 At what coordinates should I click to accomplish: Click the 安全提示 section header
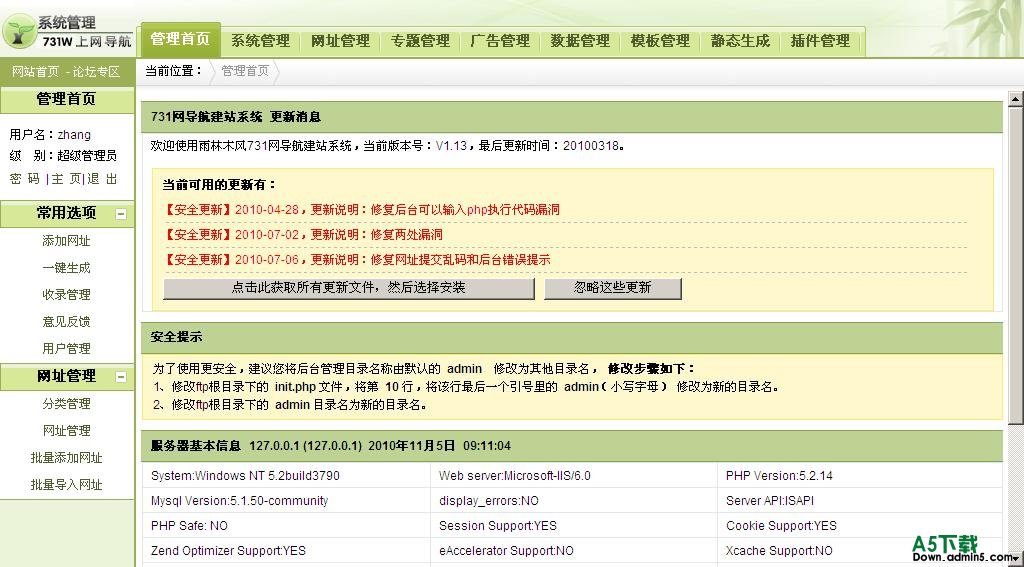(572, 338)
